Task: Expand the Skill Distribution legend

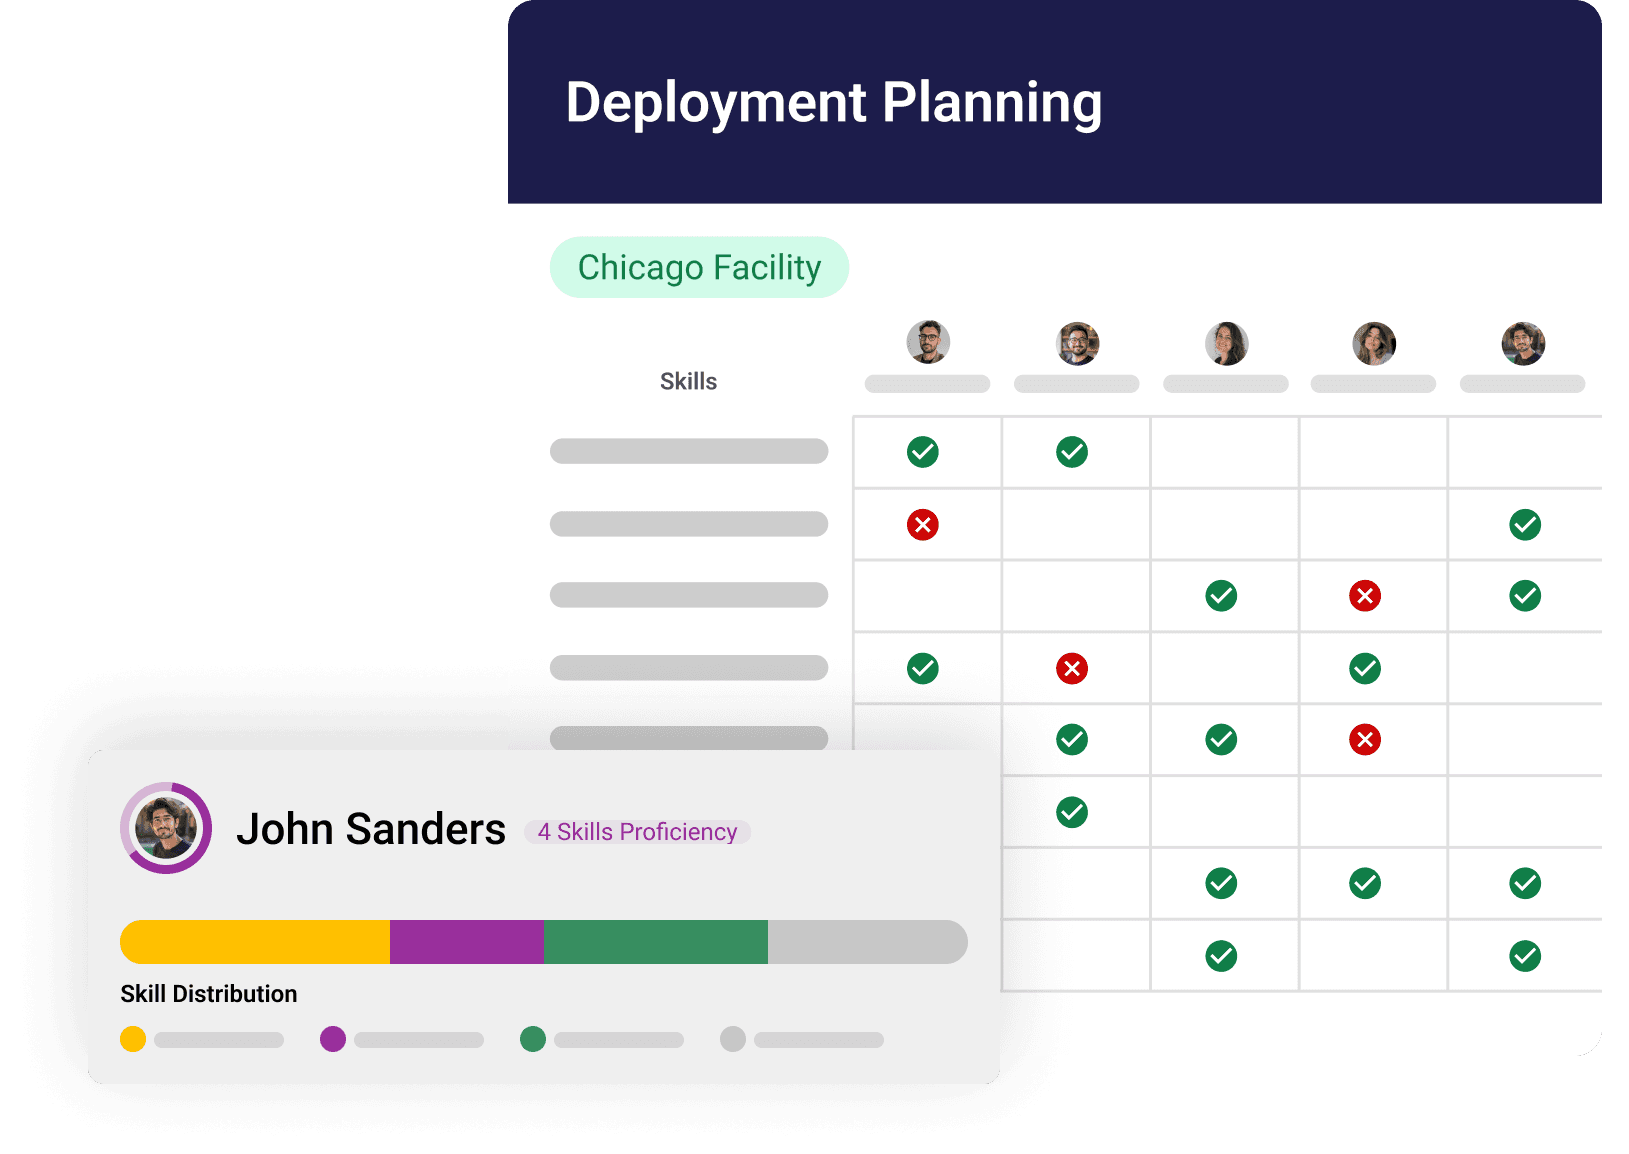Action: [x=209, y=993]
